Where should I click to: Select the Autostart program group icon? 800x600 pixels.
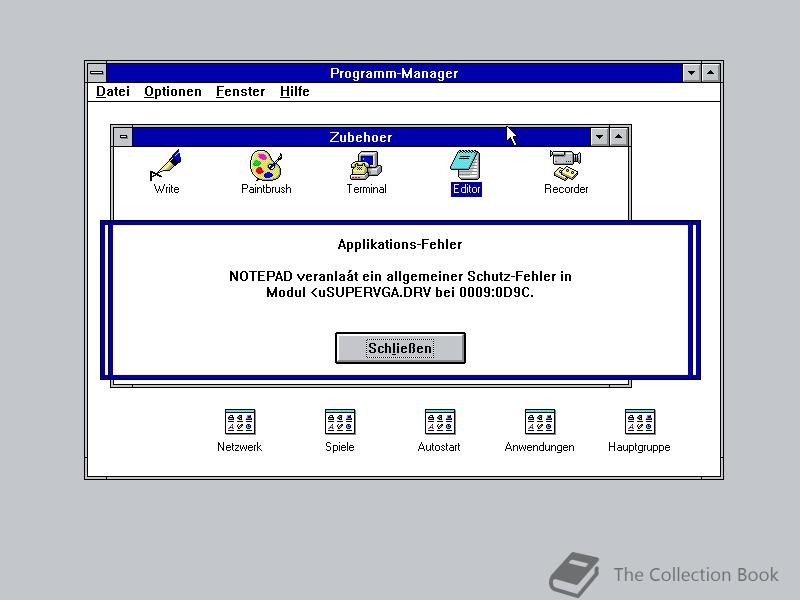(x=440, y=422)
